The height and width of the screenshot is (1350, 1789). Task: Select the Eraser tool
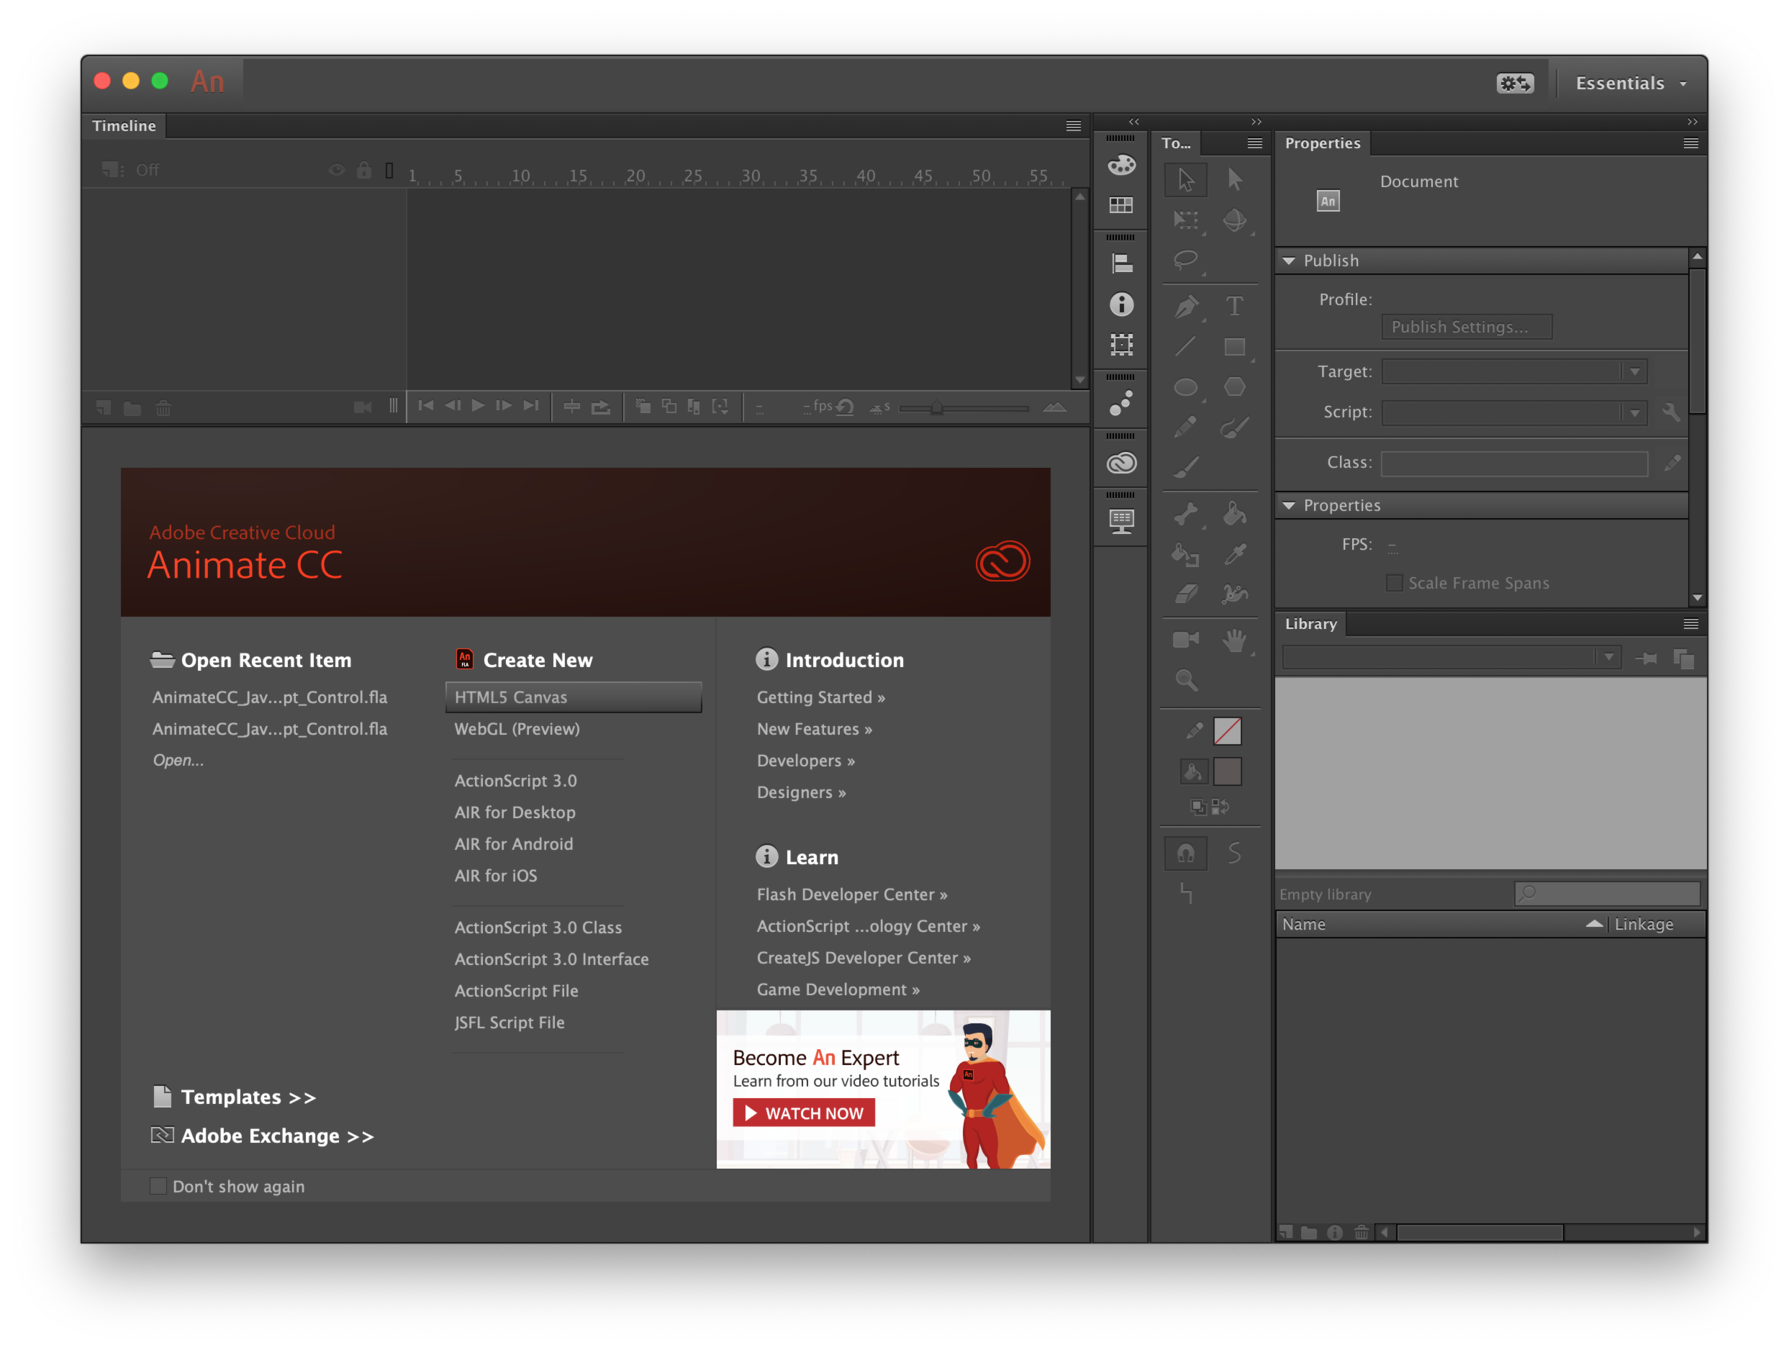coord(1185,594)
